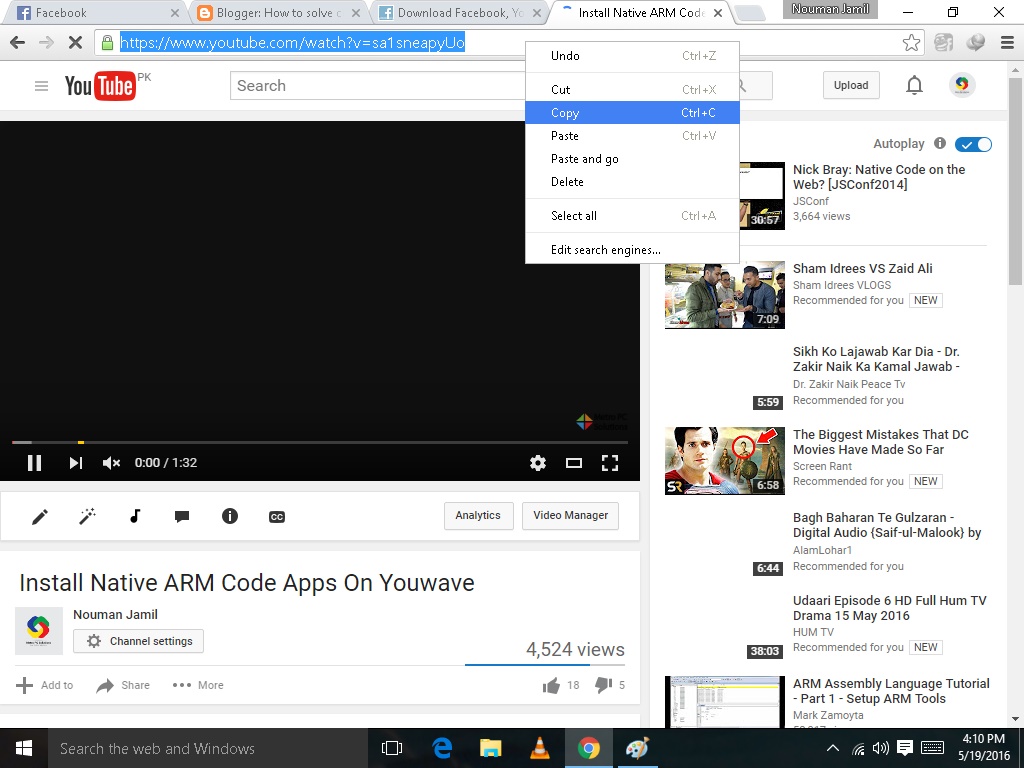Screen dimensions: 1024x768
Task: Open the annotations speech bubble
Action: pos(182,517)
